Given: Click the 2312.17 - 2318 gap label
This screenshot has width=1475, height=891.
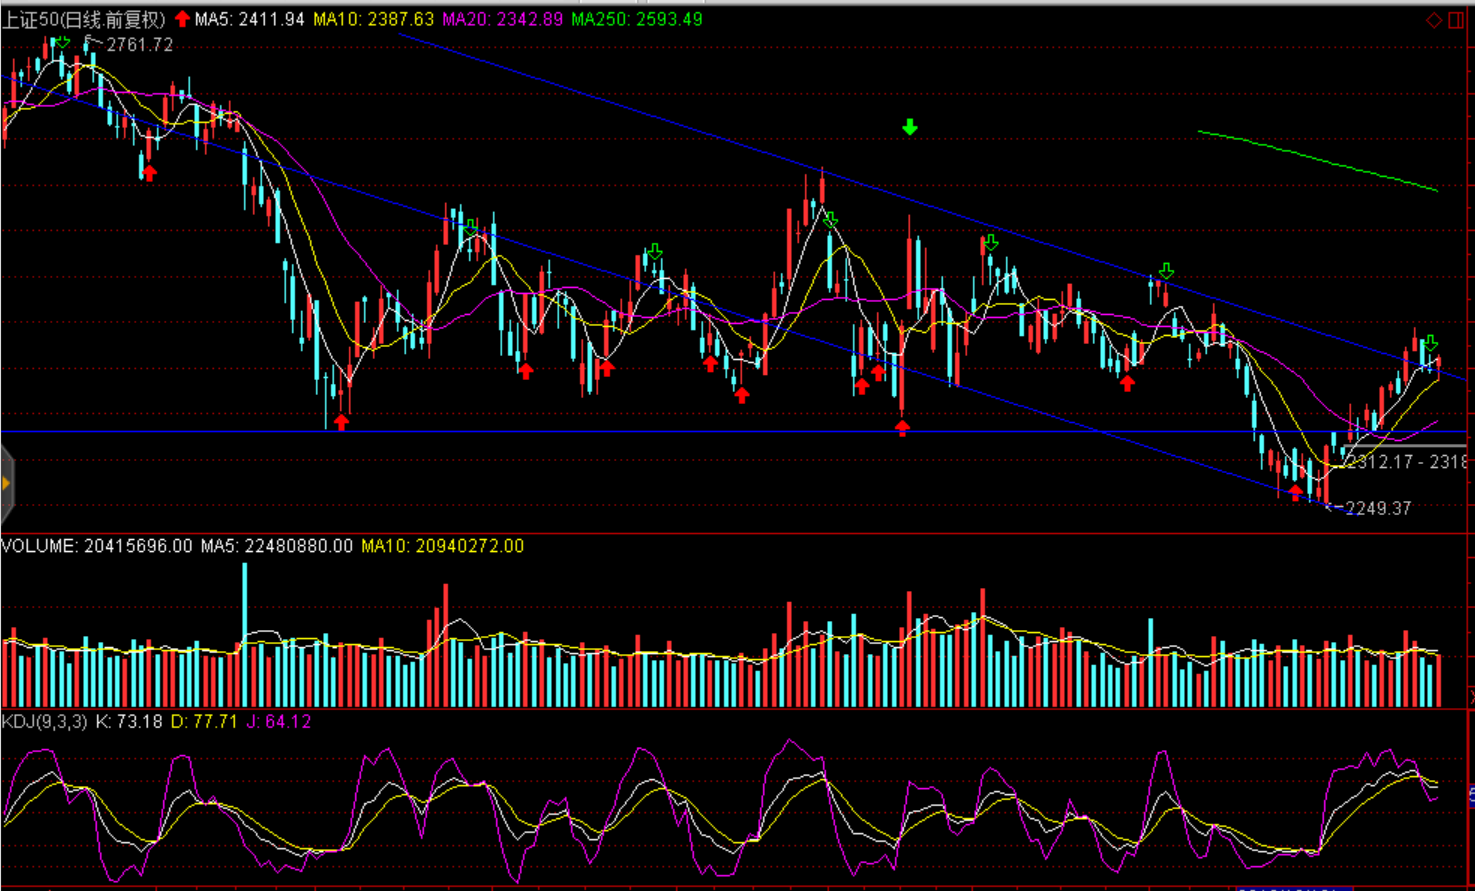Looking at the screenshot, I should 1405,462.
